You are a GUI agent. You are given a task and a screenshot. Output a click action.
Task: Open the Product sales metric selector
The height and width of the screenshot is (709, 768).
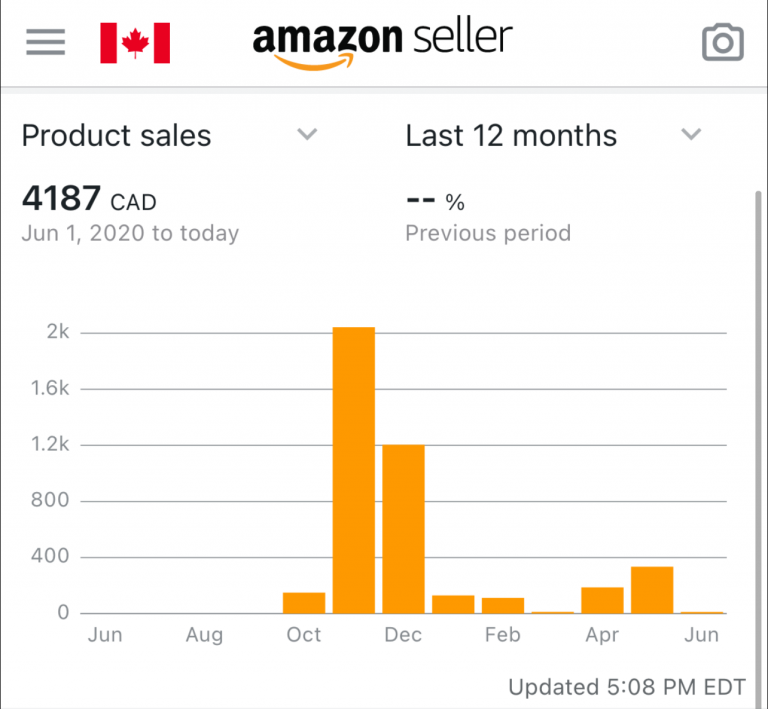tap(169, 135)
